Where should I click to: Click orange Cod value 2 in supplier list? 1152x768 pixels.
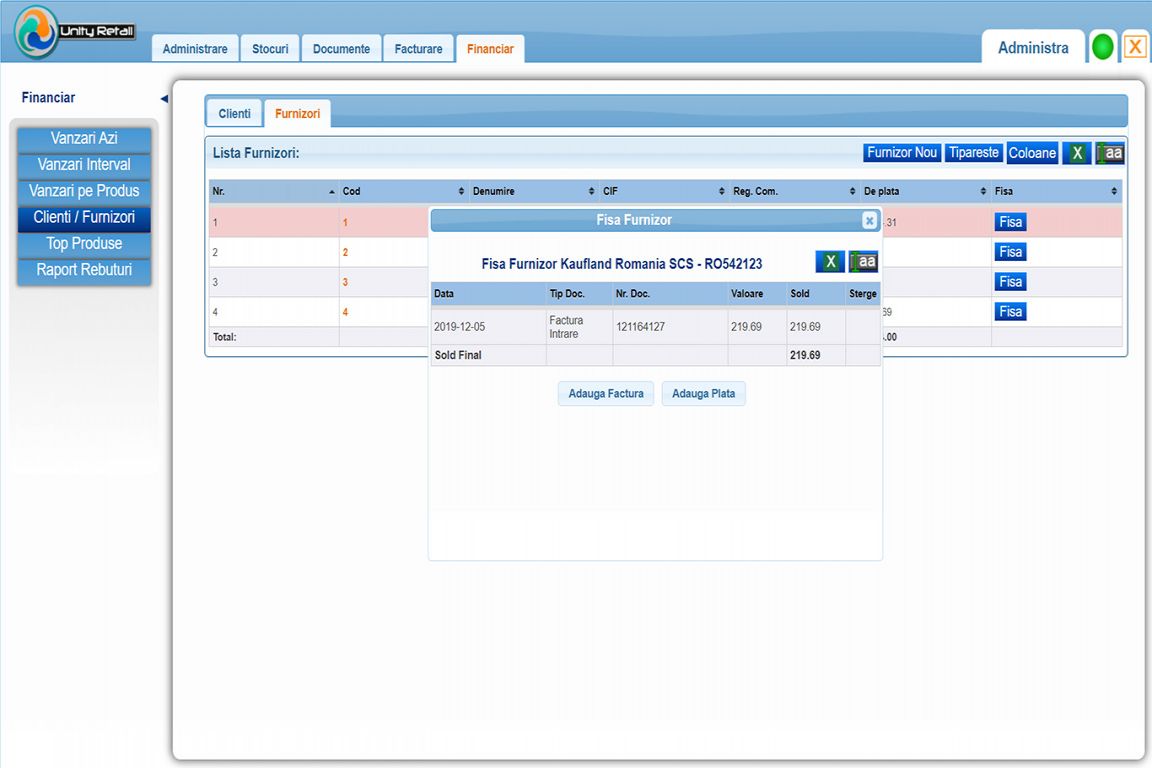345,253
